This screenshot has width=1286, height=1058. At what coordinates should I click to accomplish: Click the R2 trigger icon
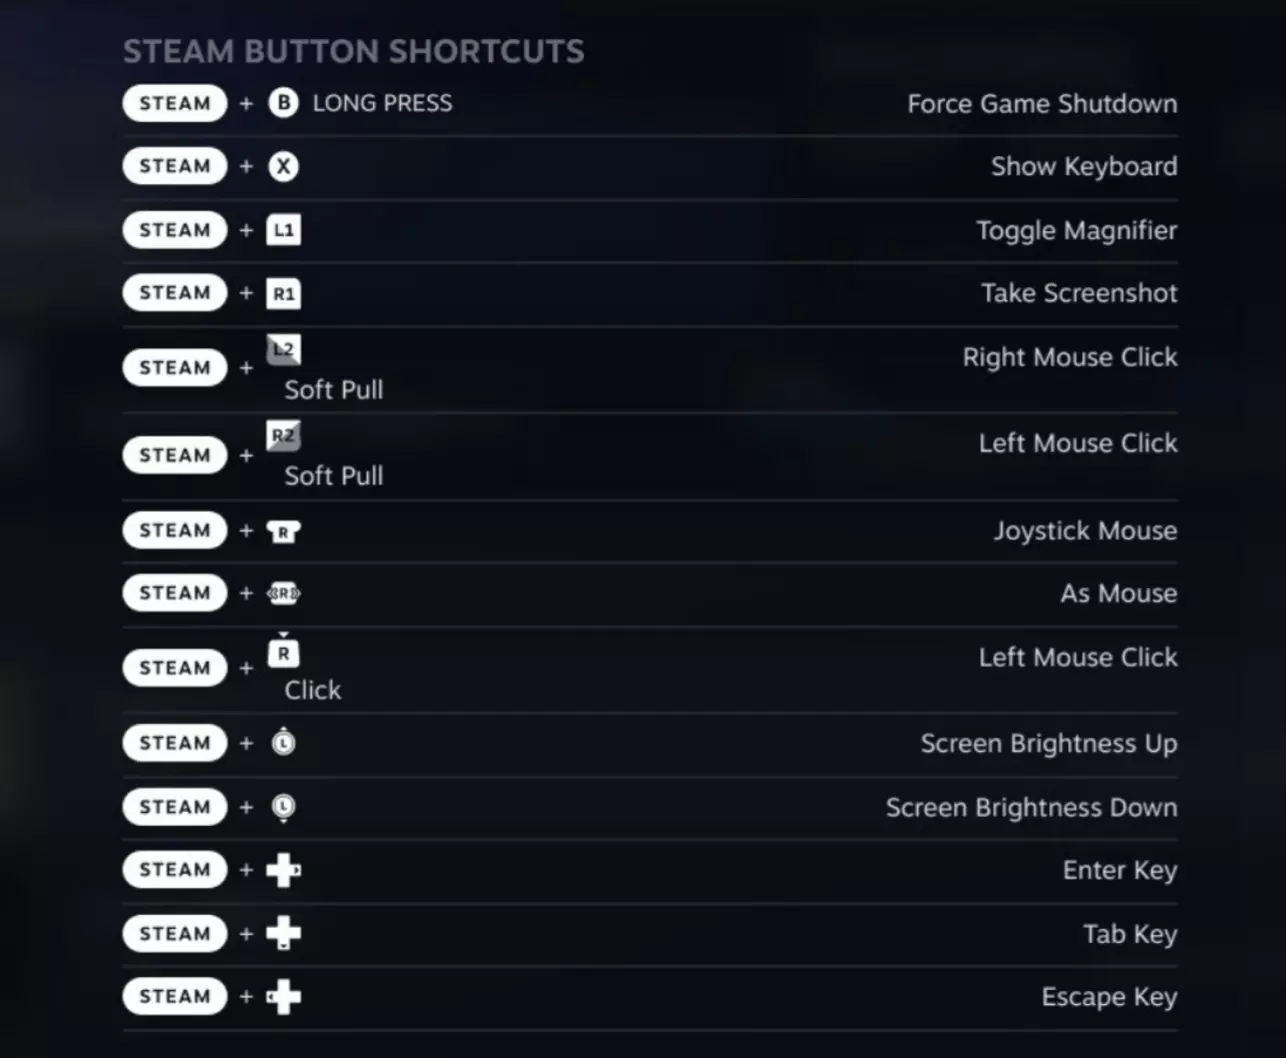[x=283, y=436]
